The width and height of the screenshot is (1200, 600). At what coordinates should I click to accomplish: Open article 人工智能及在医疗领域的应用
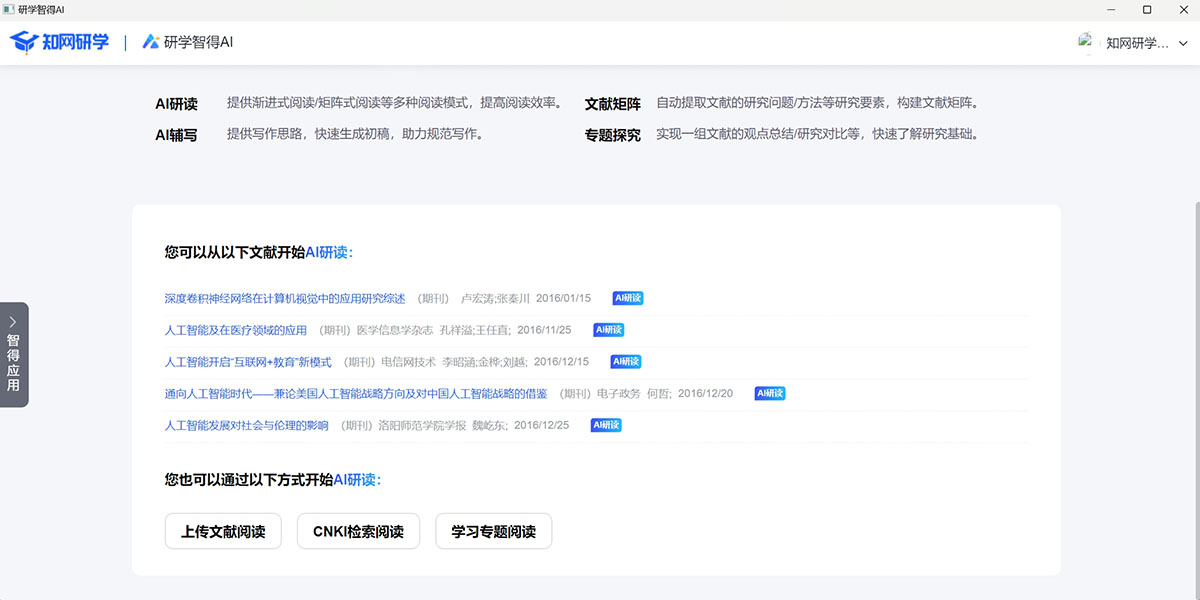point(236,330)
